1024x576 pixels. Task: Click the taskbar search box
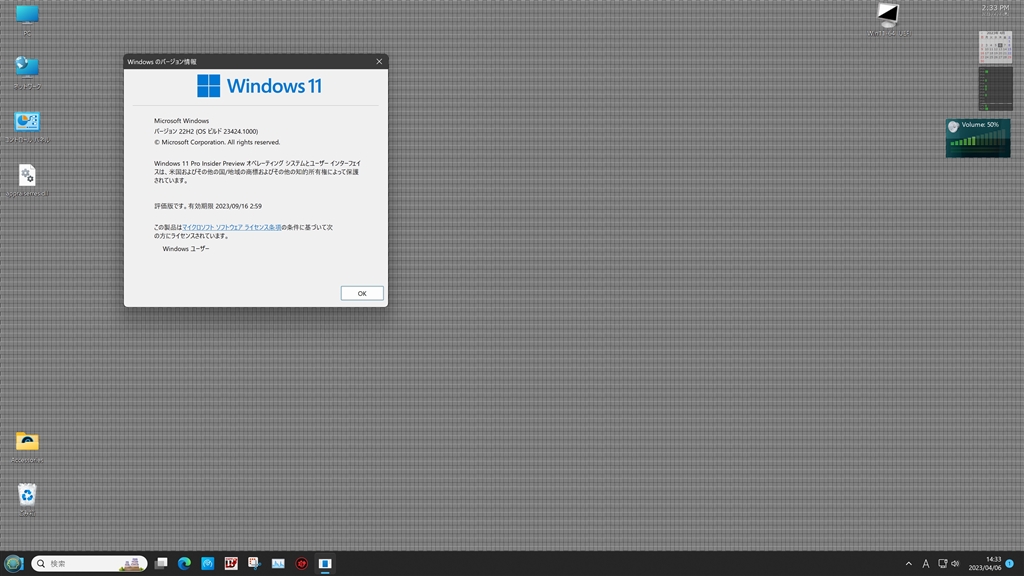pos(89,563)
